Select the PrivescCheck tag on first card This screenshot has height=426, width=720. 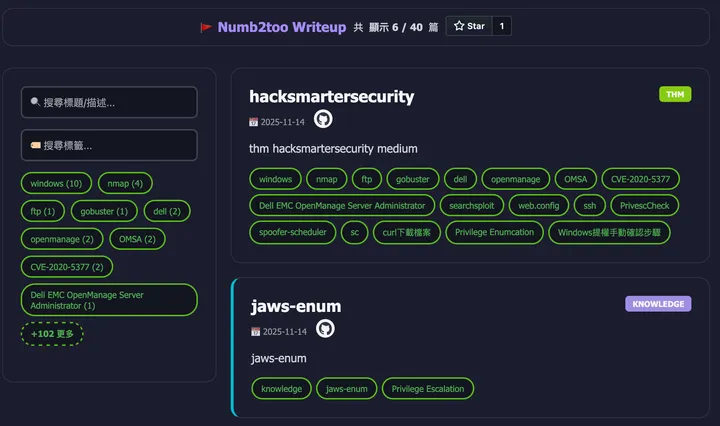(x=645, y=205)
